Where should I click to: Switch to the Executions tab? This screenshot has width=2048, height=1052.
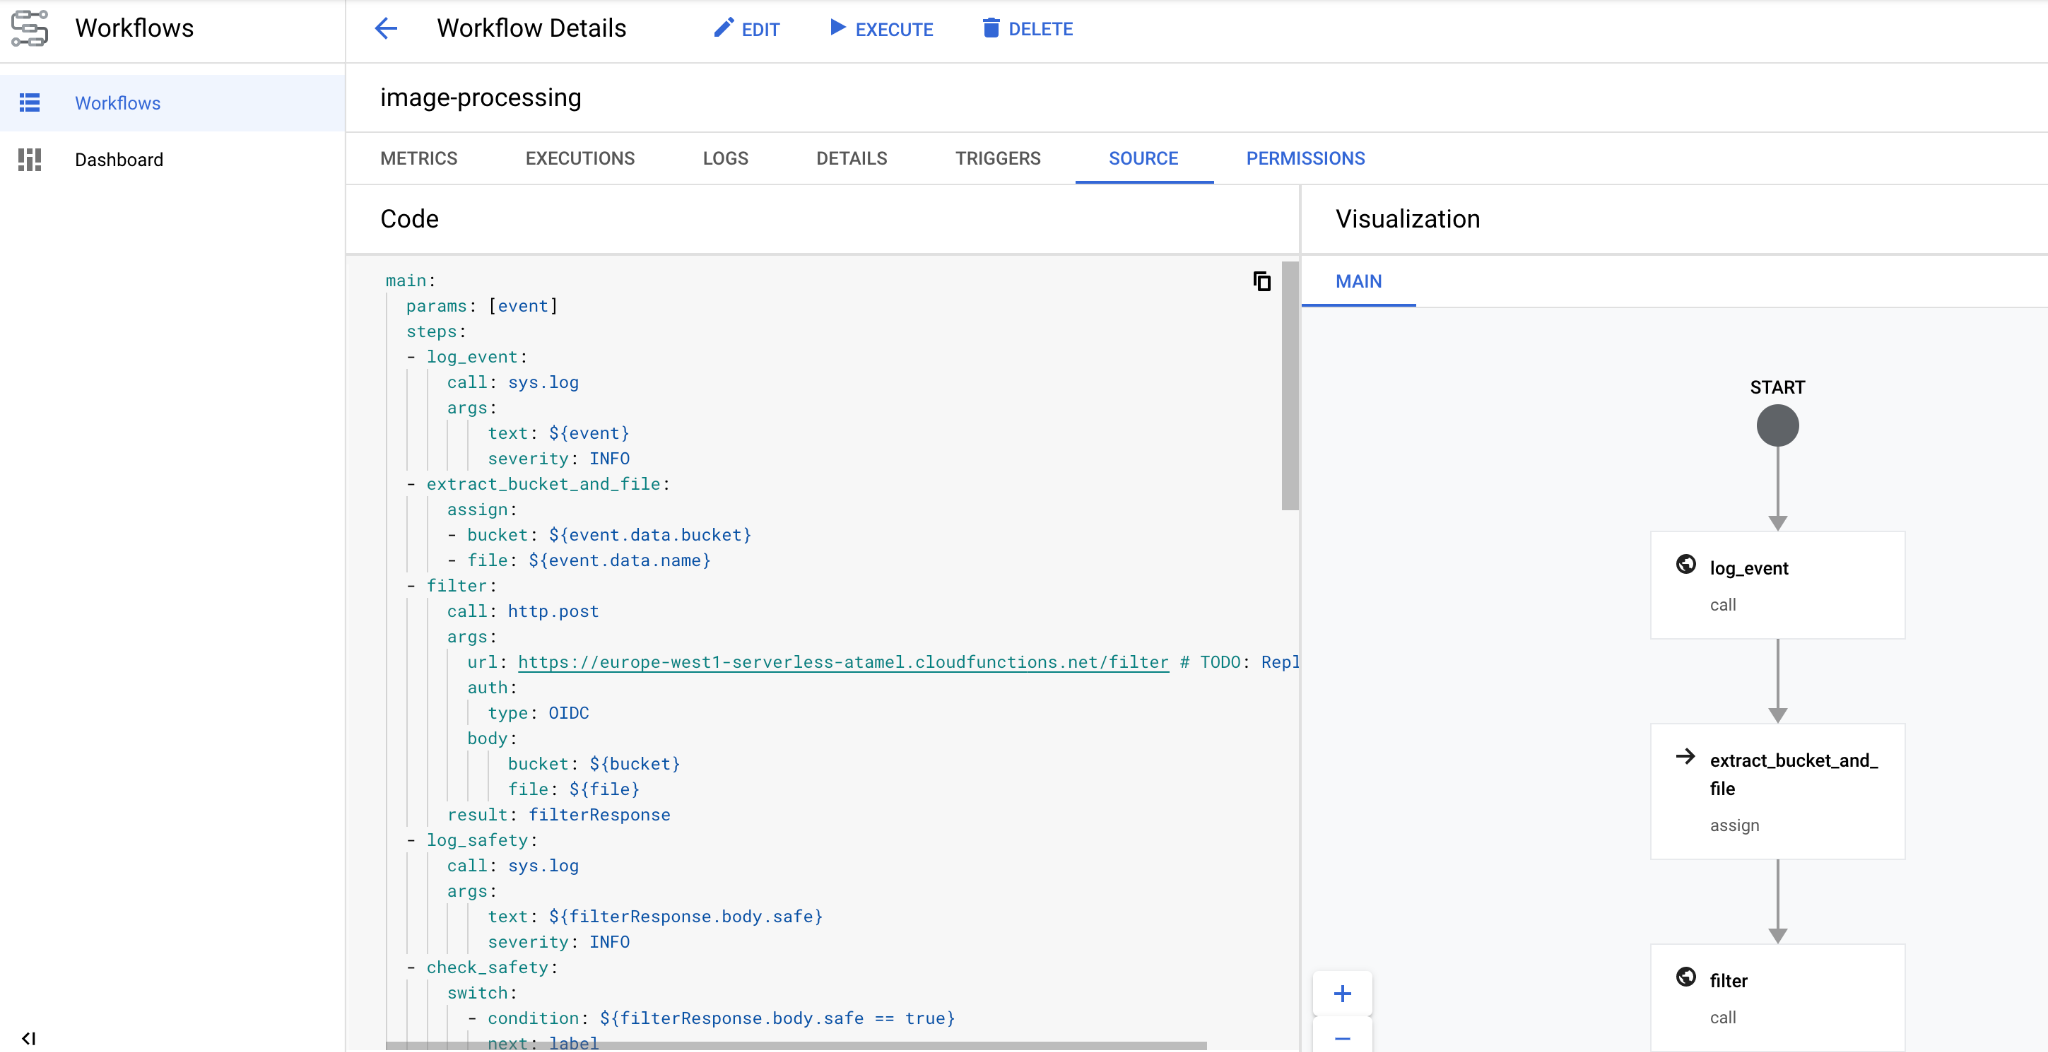tap(580, 158)
